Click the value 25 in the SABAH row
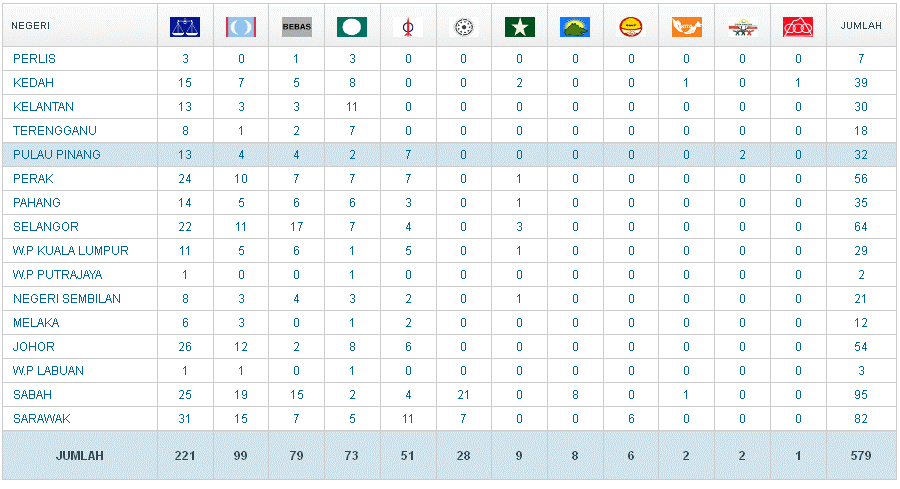900x489 pixels. point(185,395)
